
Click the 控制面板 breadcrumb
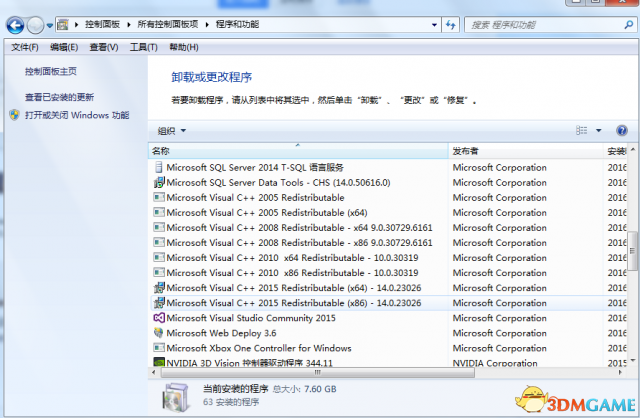pos(102,24)
